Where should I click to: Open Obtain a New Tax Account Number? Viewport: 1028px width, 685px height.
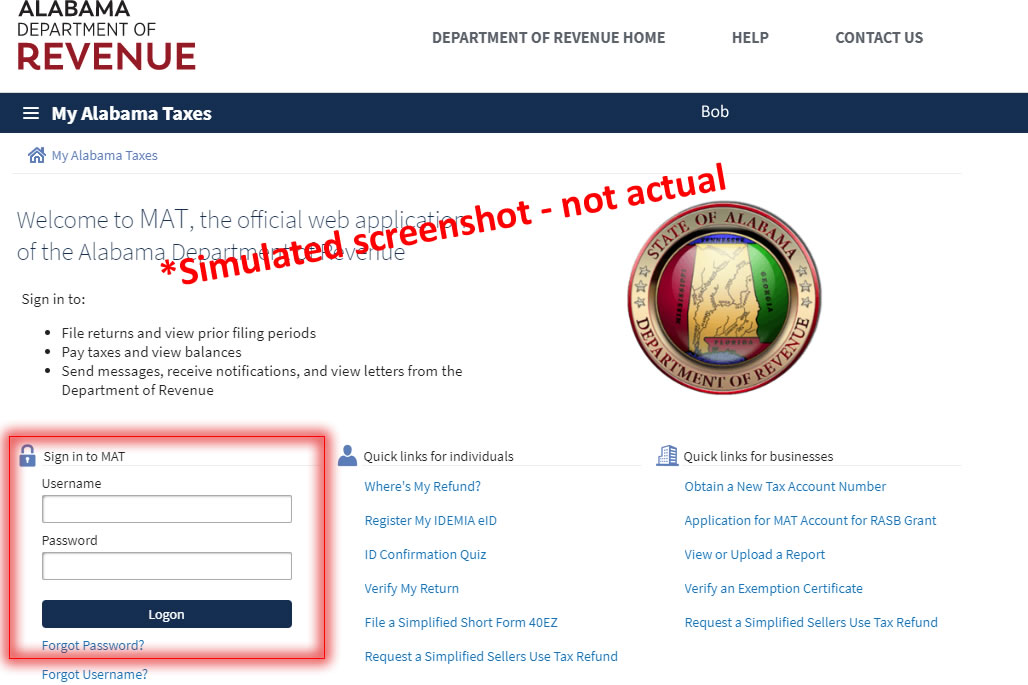point(785,486)
